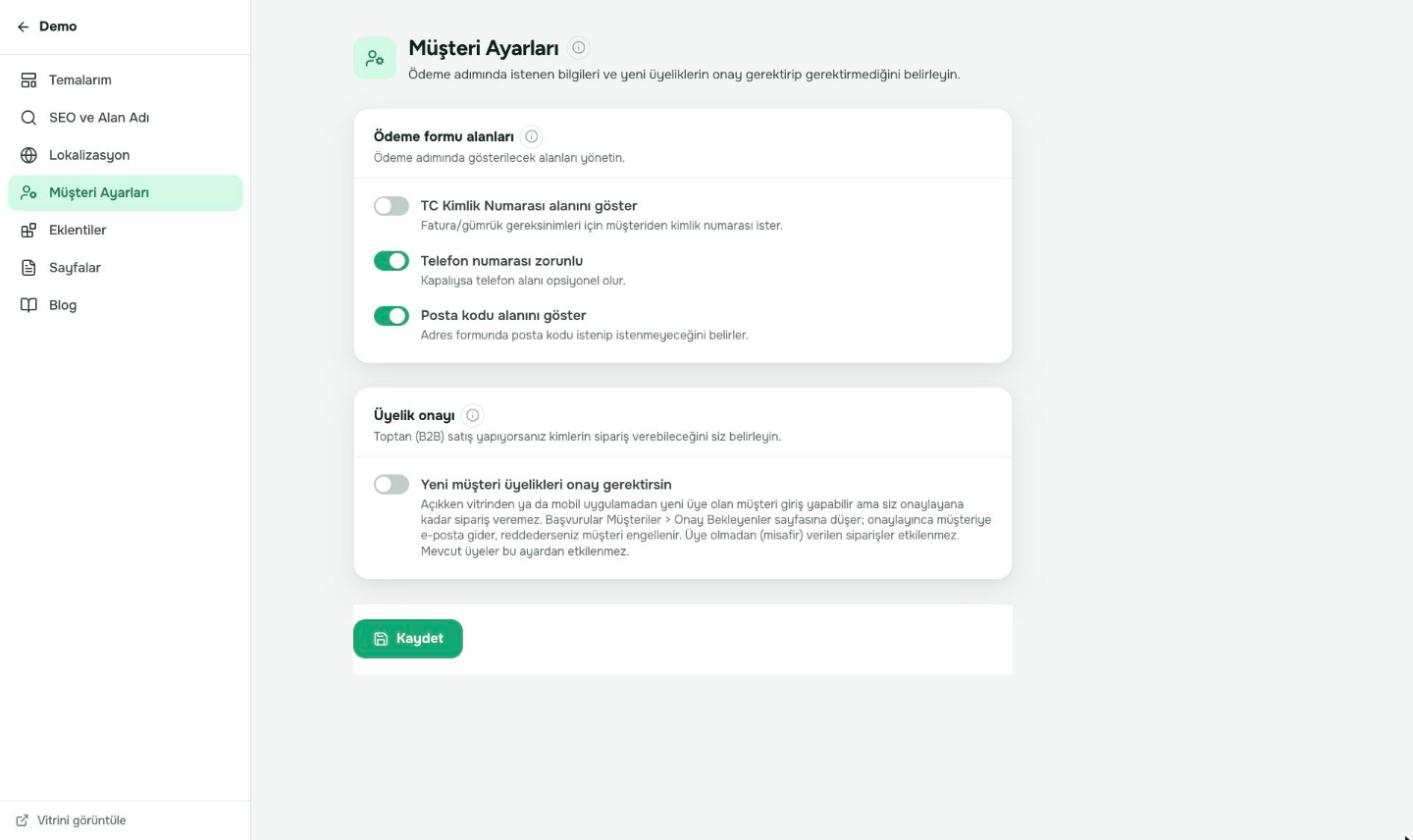
Task: Click info icon next to Ödeme formu alanları
Action: 532,136
